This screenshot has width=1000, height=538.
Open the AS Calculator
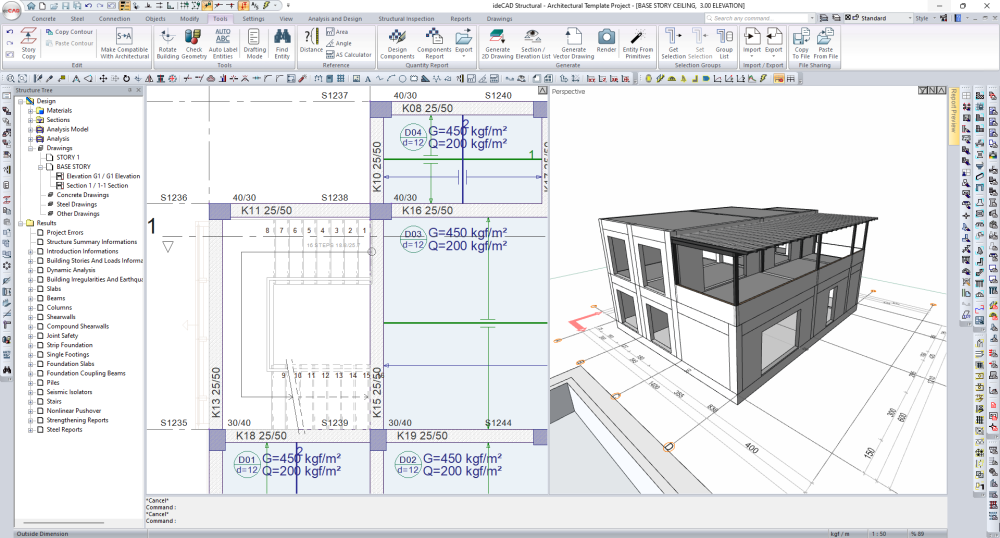350,55
